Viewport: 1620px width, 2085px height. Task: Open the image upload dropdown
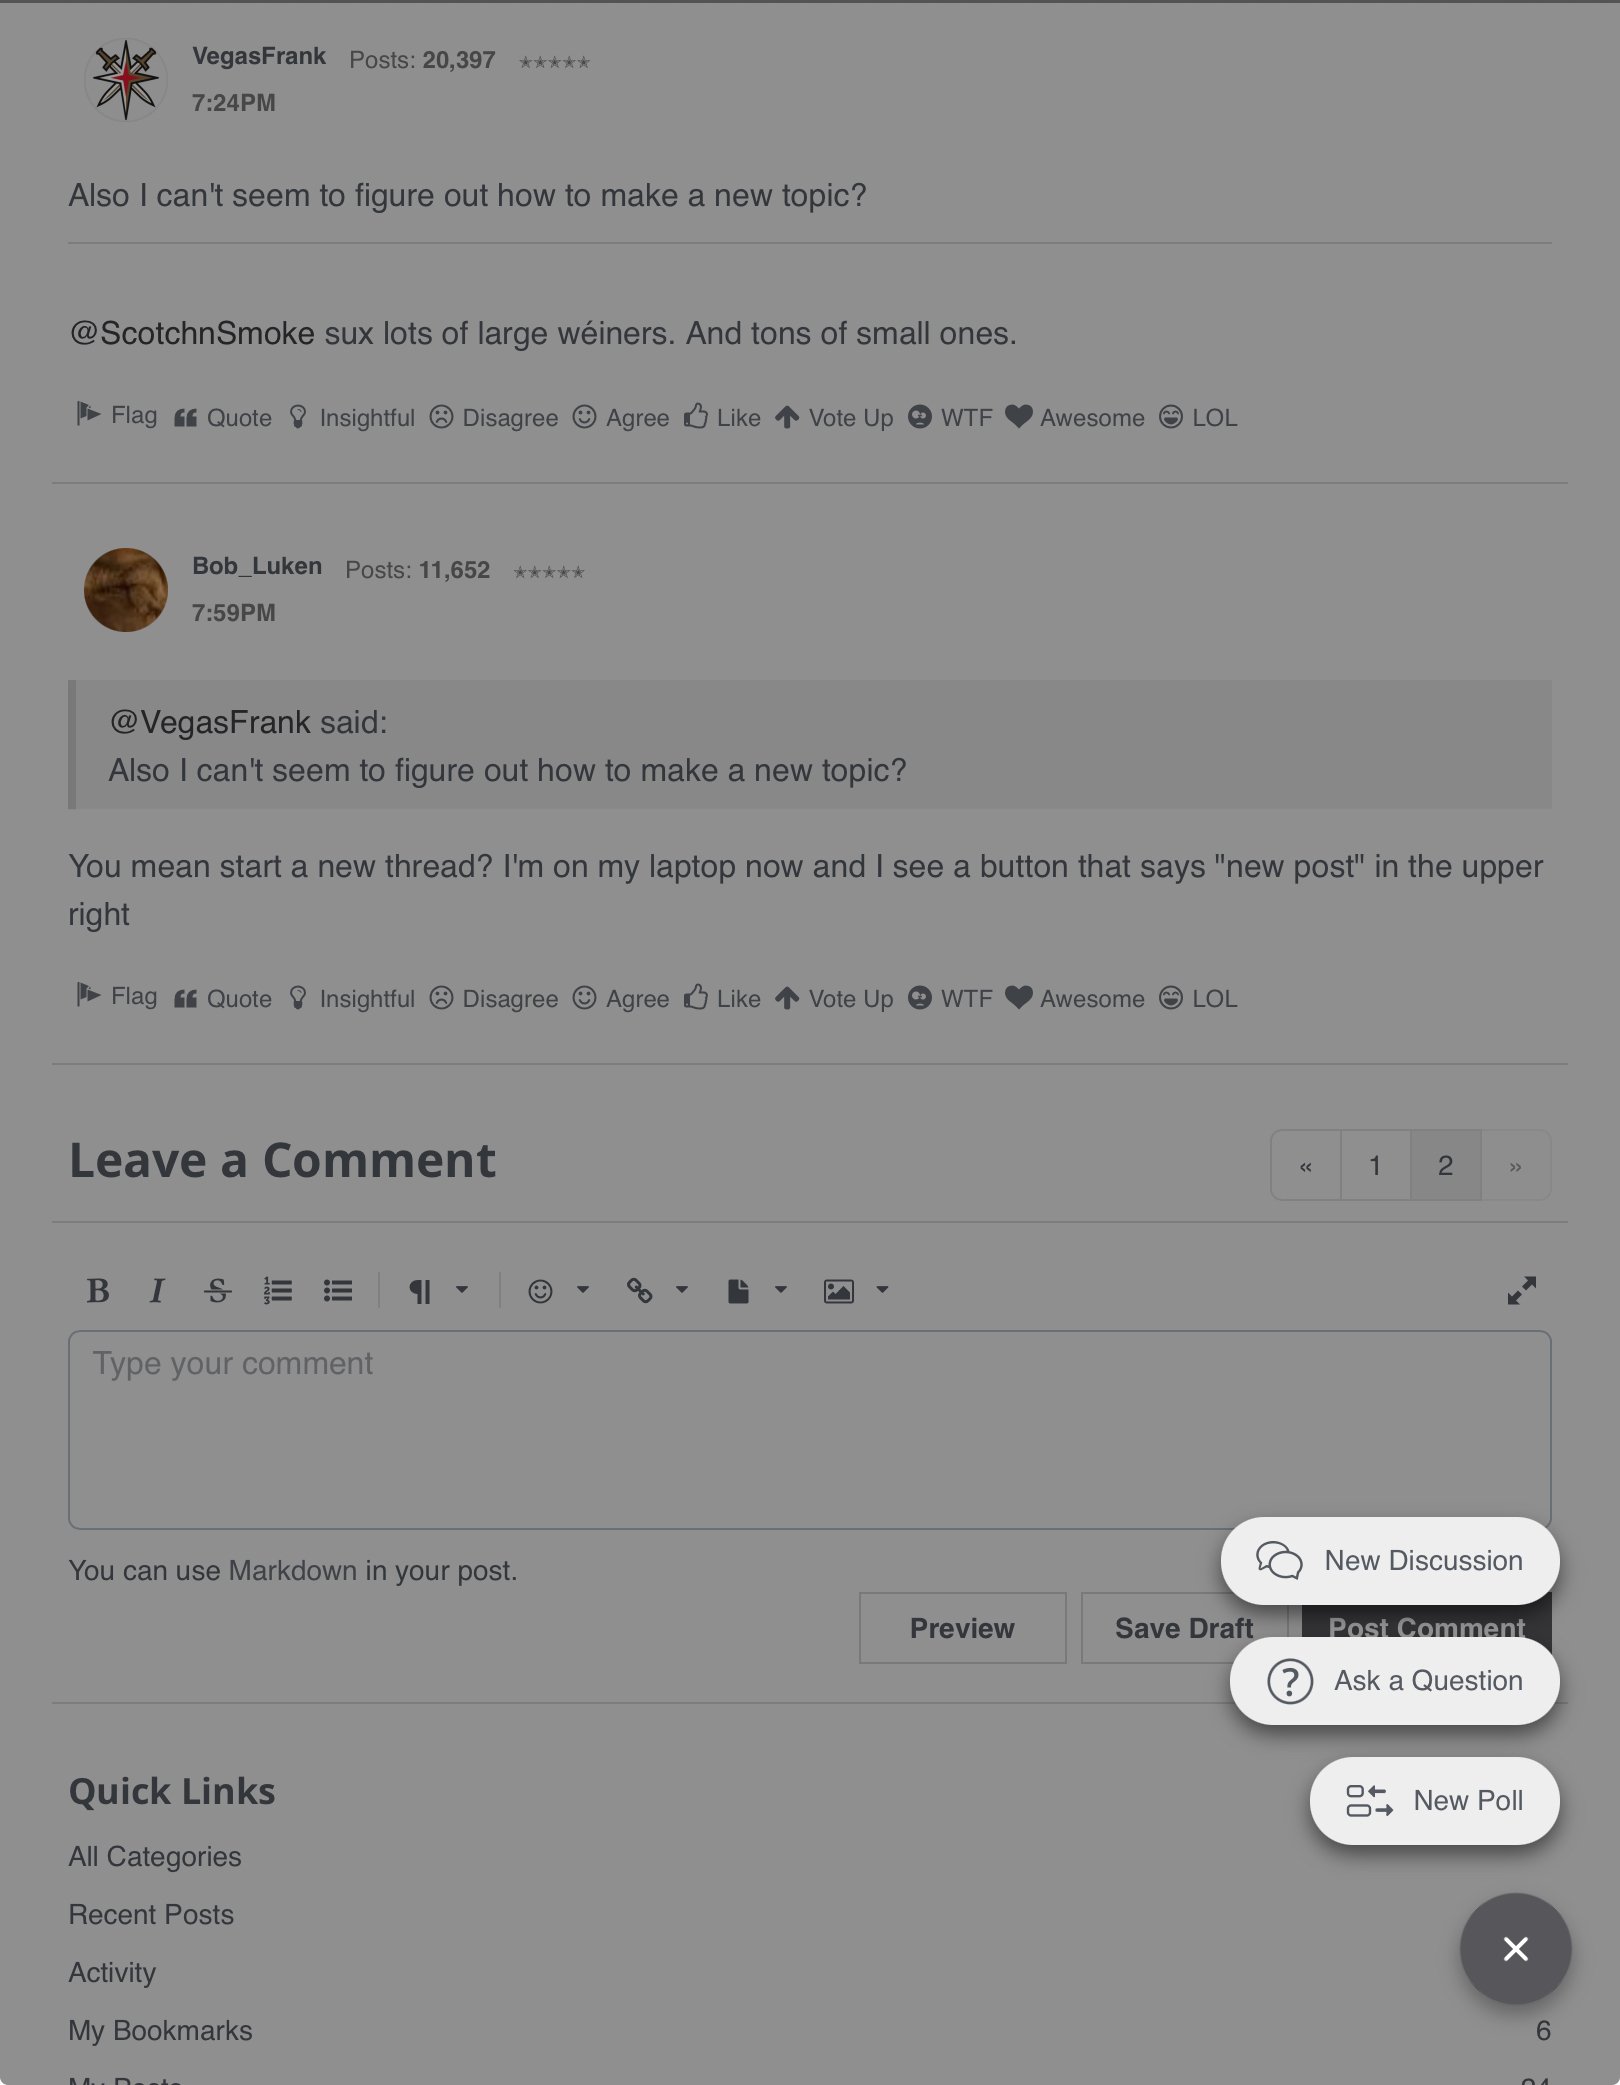pyautogui.click(x=856, y=1291)
